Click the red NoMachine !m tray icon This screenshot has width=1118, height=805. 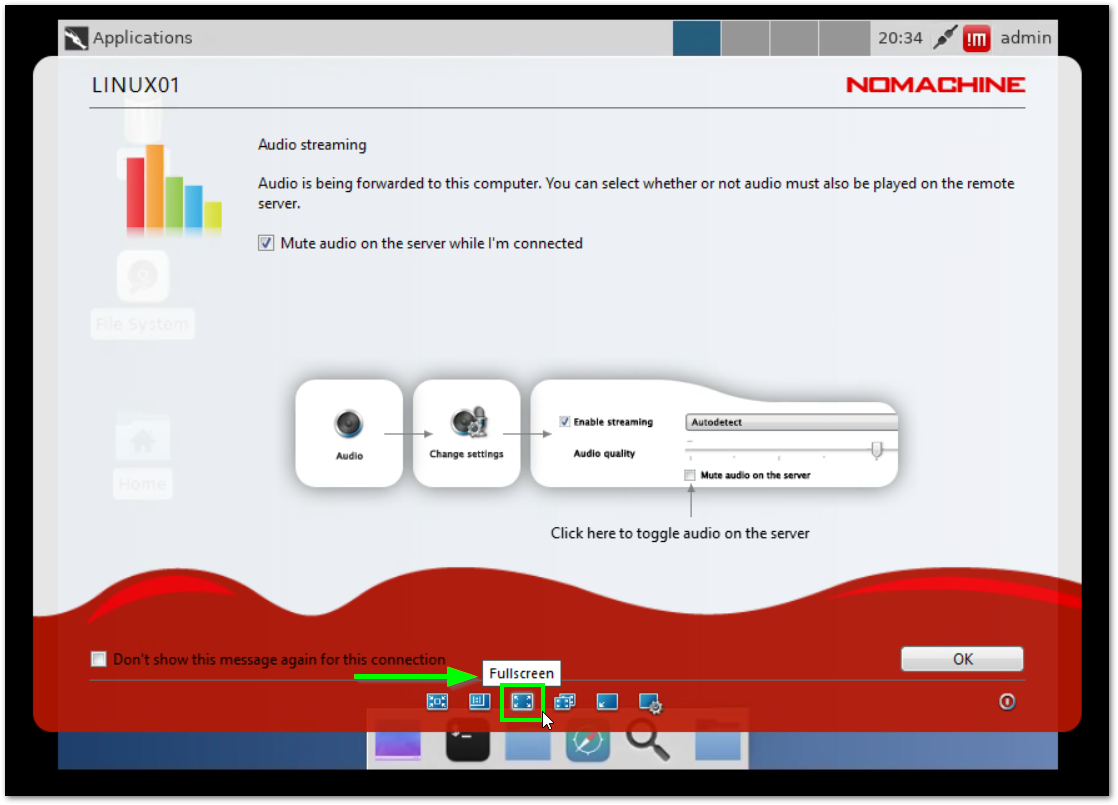[976, 39]
